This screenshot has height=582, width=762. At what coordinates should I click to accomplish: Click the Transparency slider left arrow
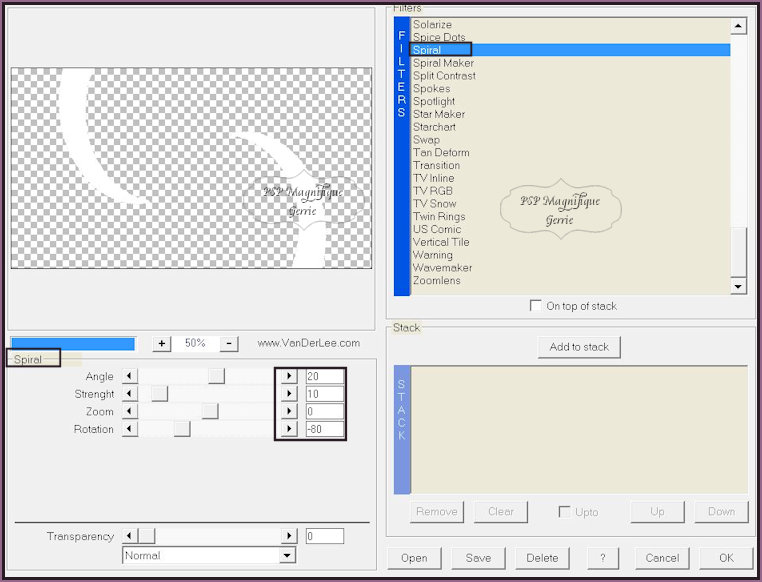click(130, 536)
